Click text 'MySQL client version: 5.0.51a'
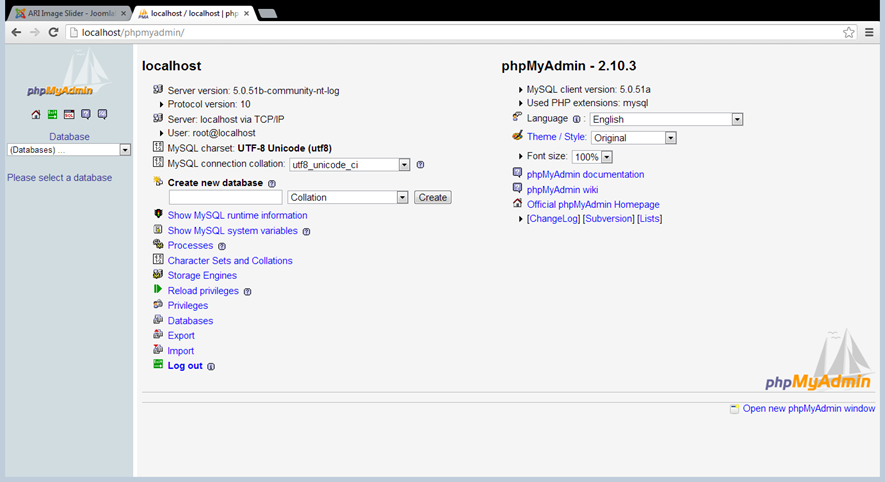The height and width of the screenshot is (482, 885). pos(589,90)
